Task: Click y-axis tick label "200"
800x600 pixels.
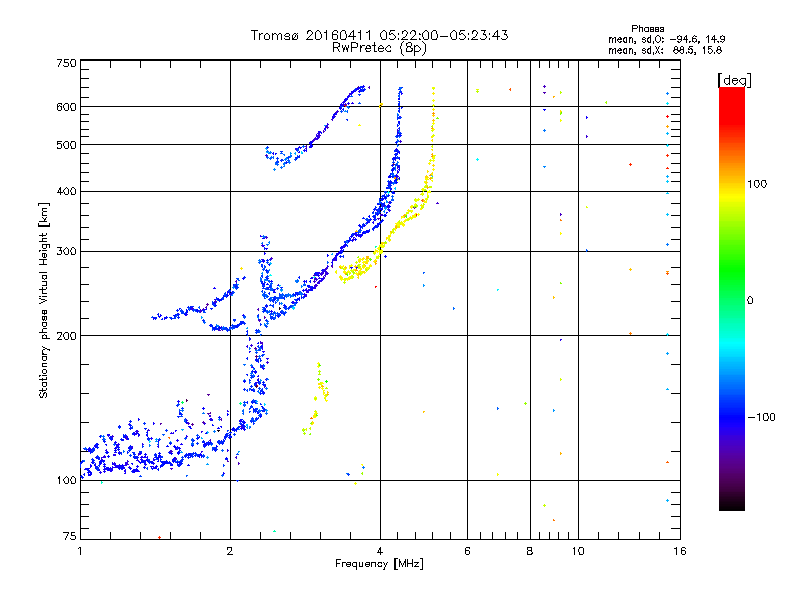Action: point(66,336)
